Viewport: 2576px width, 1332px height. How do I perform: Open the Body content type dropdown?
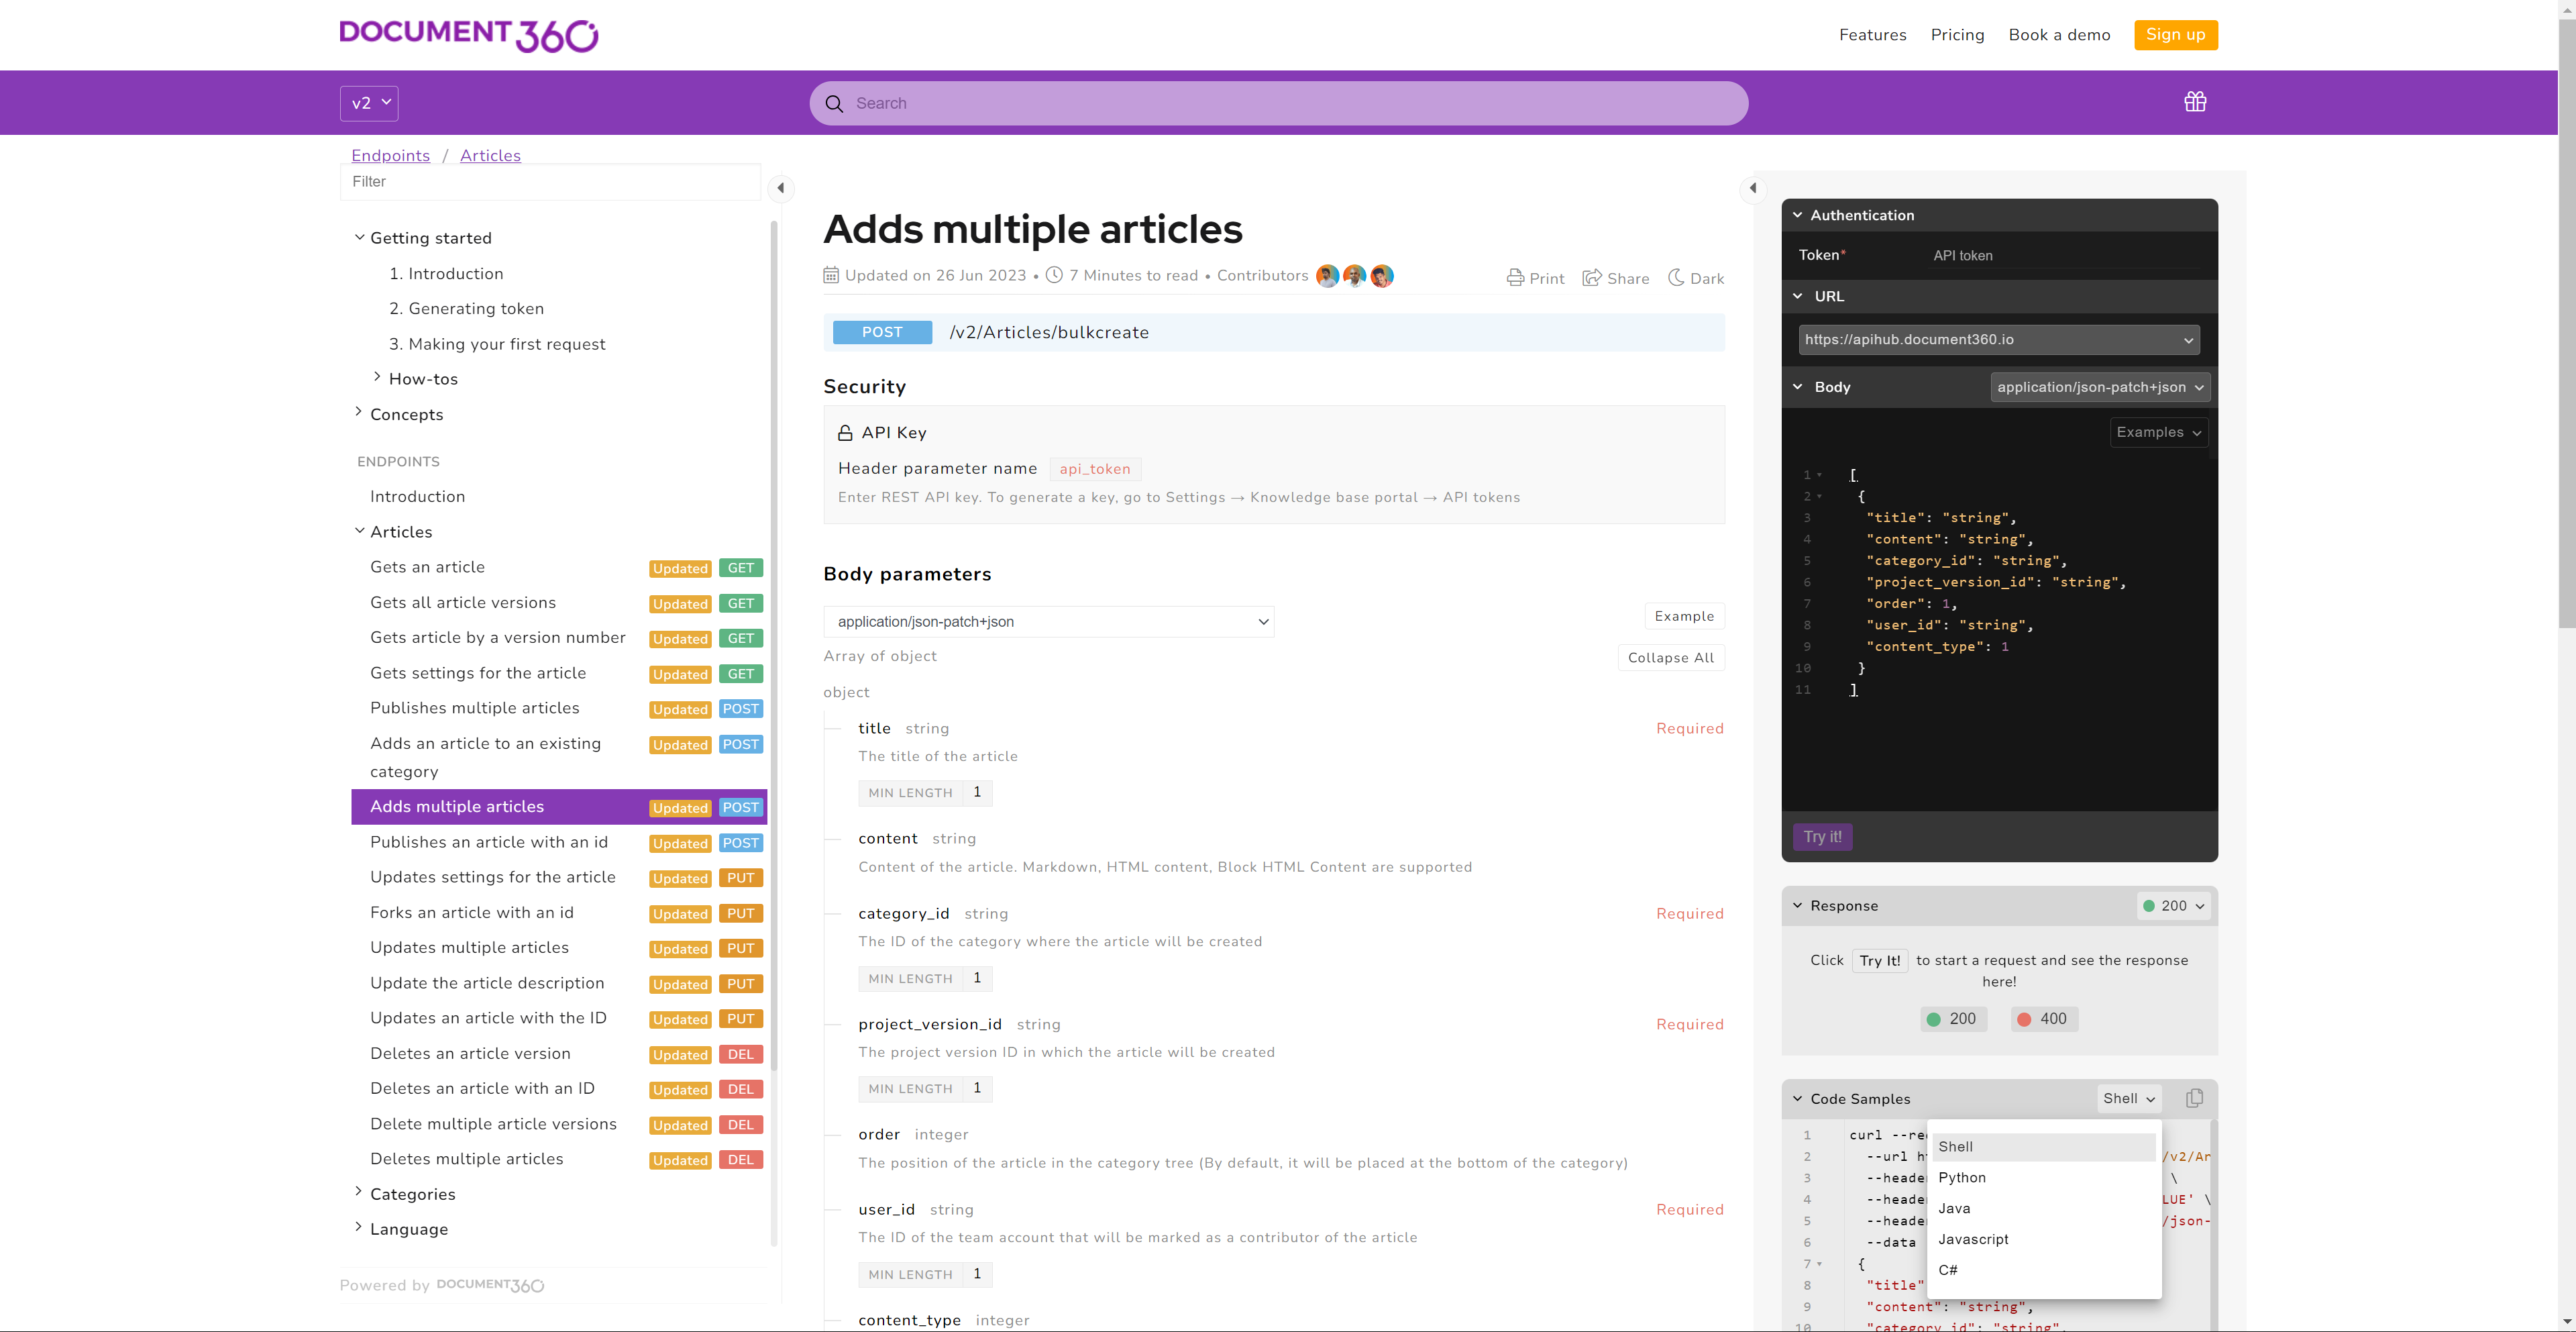tap(2100, 388)
